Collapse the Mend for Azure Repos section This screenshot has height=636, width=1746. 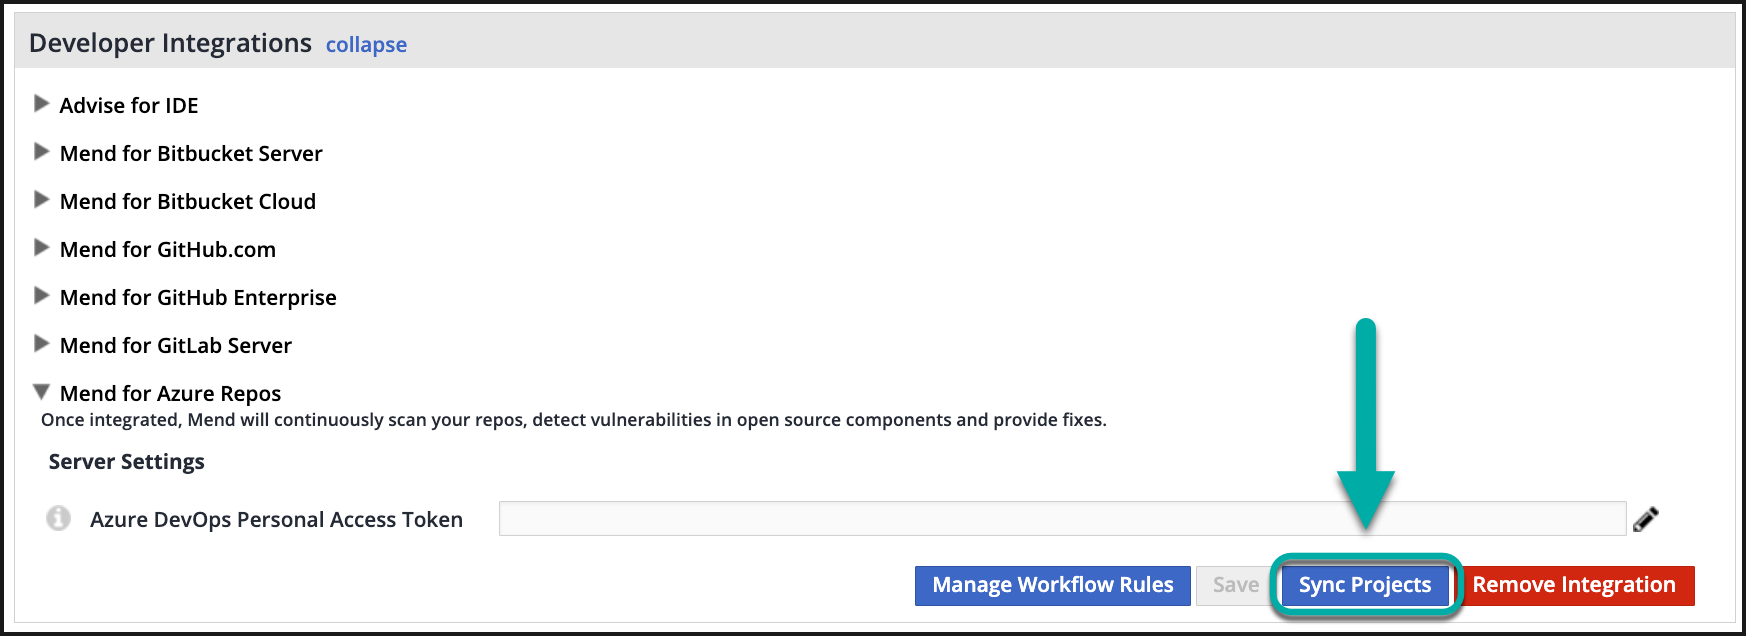point(41,391)
